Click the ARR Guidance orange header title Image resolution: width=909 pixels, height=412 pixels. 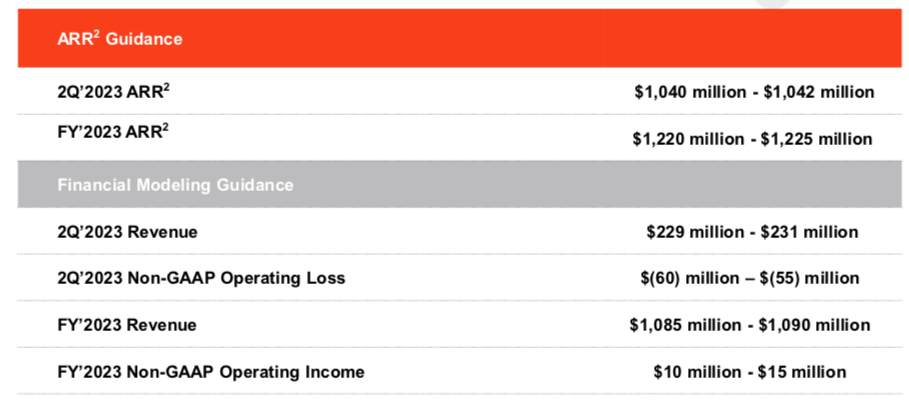(122, 39)
